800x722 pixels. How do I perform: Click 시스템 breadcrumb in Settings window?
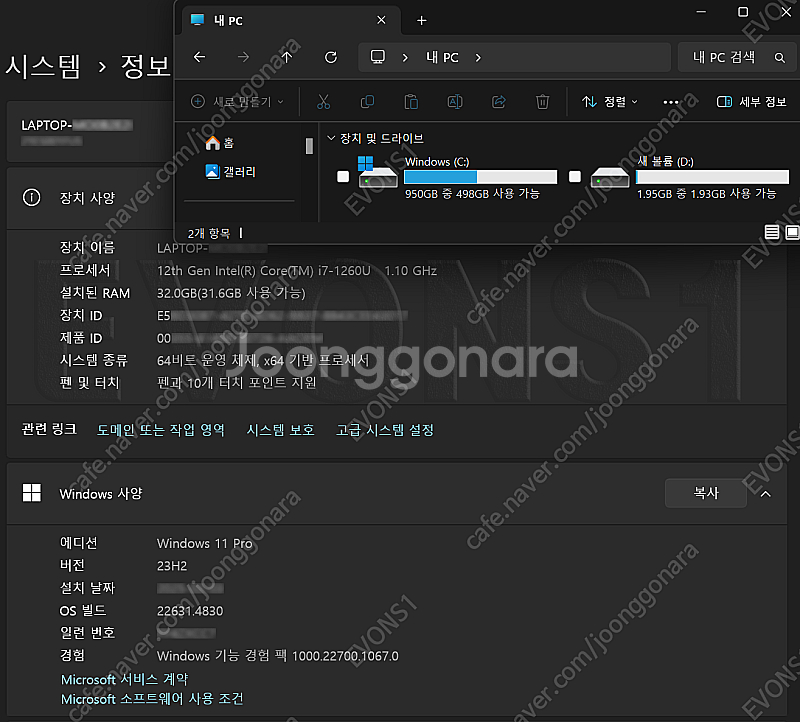(43, 66)
